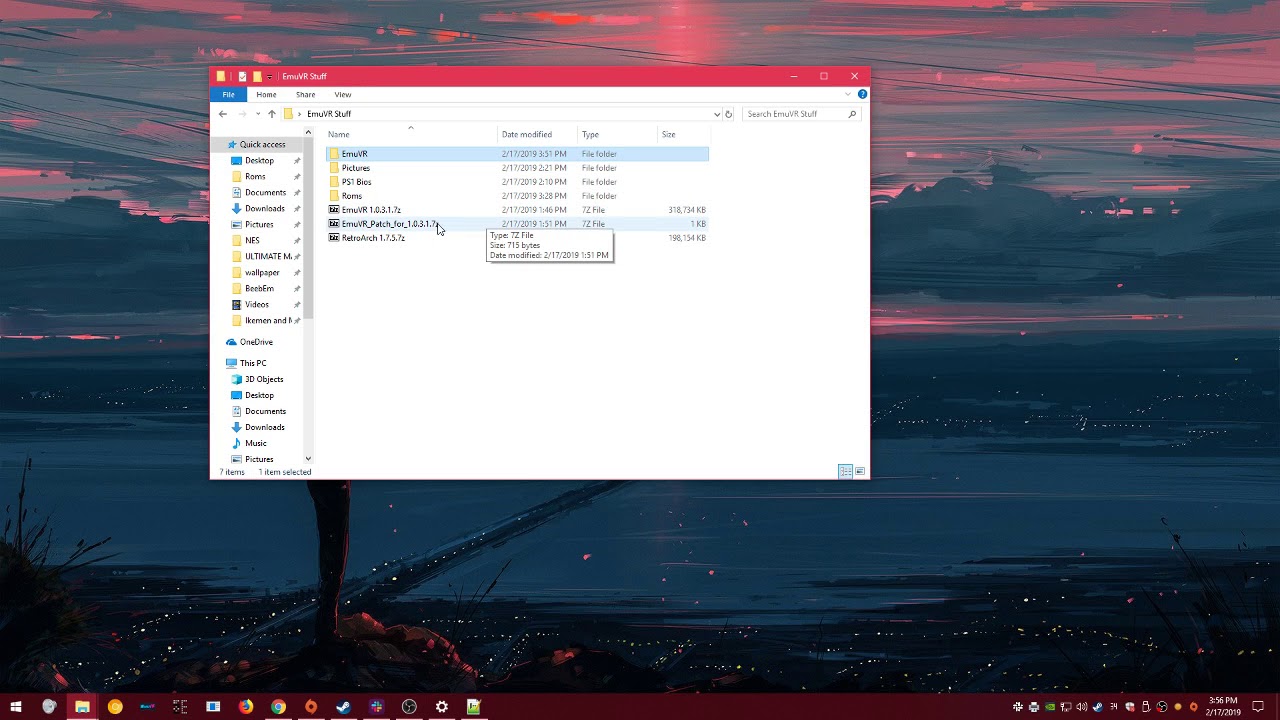
Task: Click the Refresh button in address bar
Action: (x=728, y=114)
